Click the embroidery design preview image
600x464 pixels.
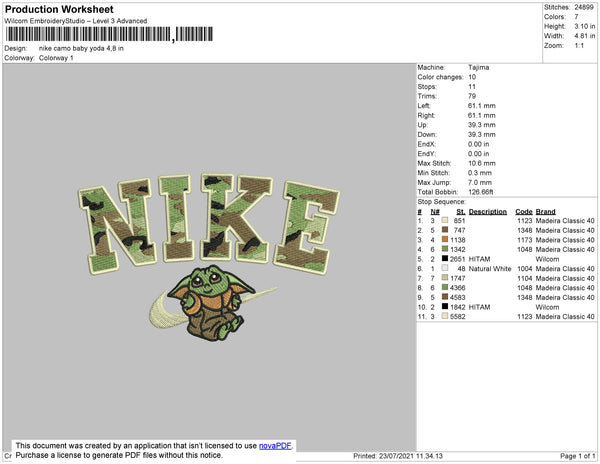[x=209, y=258]
